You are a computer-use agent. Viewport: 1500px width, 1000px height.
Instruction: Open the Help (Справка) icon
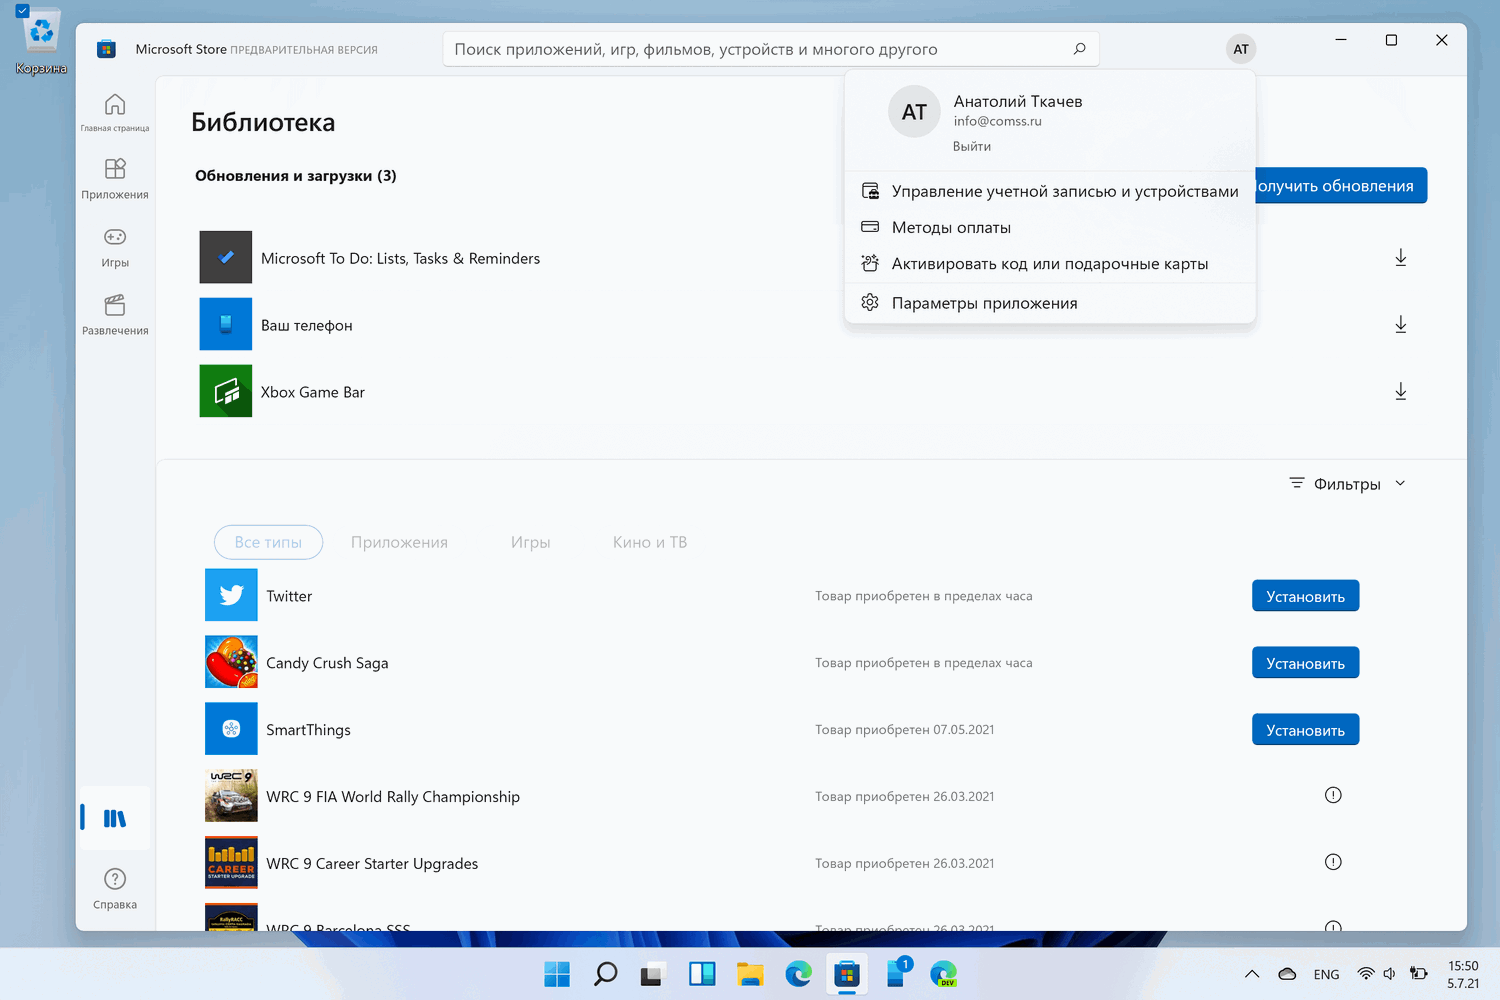tap(115, 887)
